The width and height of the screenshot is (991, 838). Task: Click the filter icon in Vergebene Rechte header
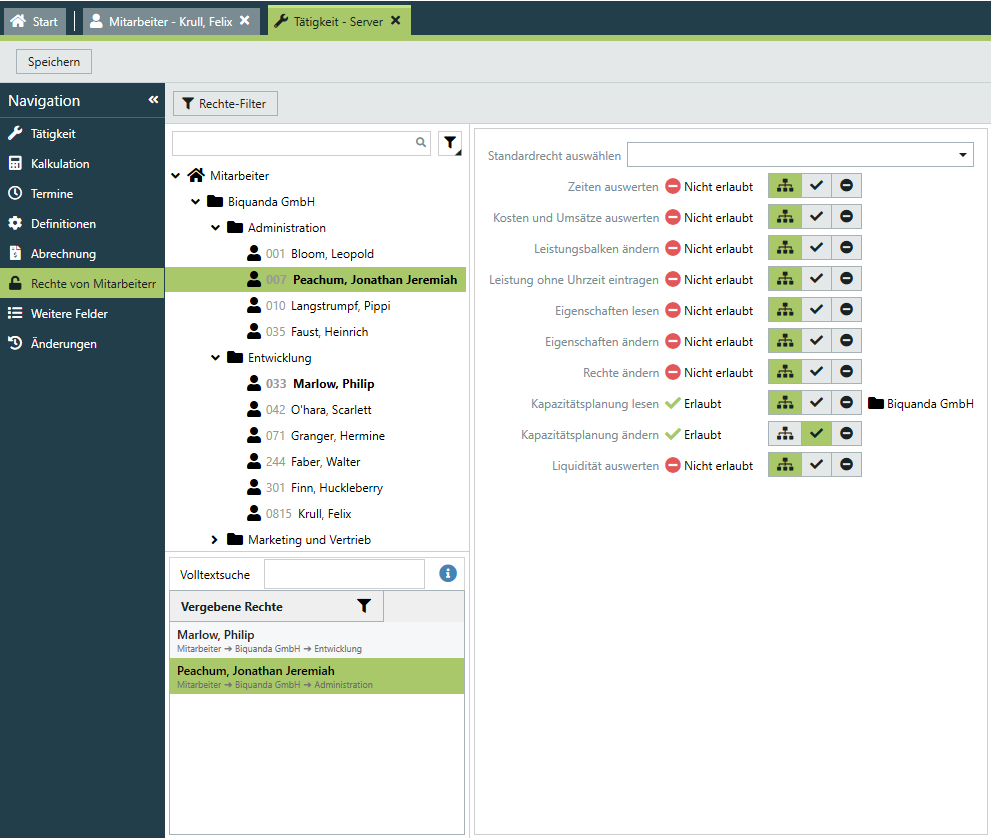click(364, 606)
